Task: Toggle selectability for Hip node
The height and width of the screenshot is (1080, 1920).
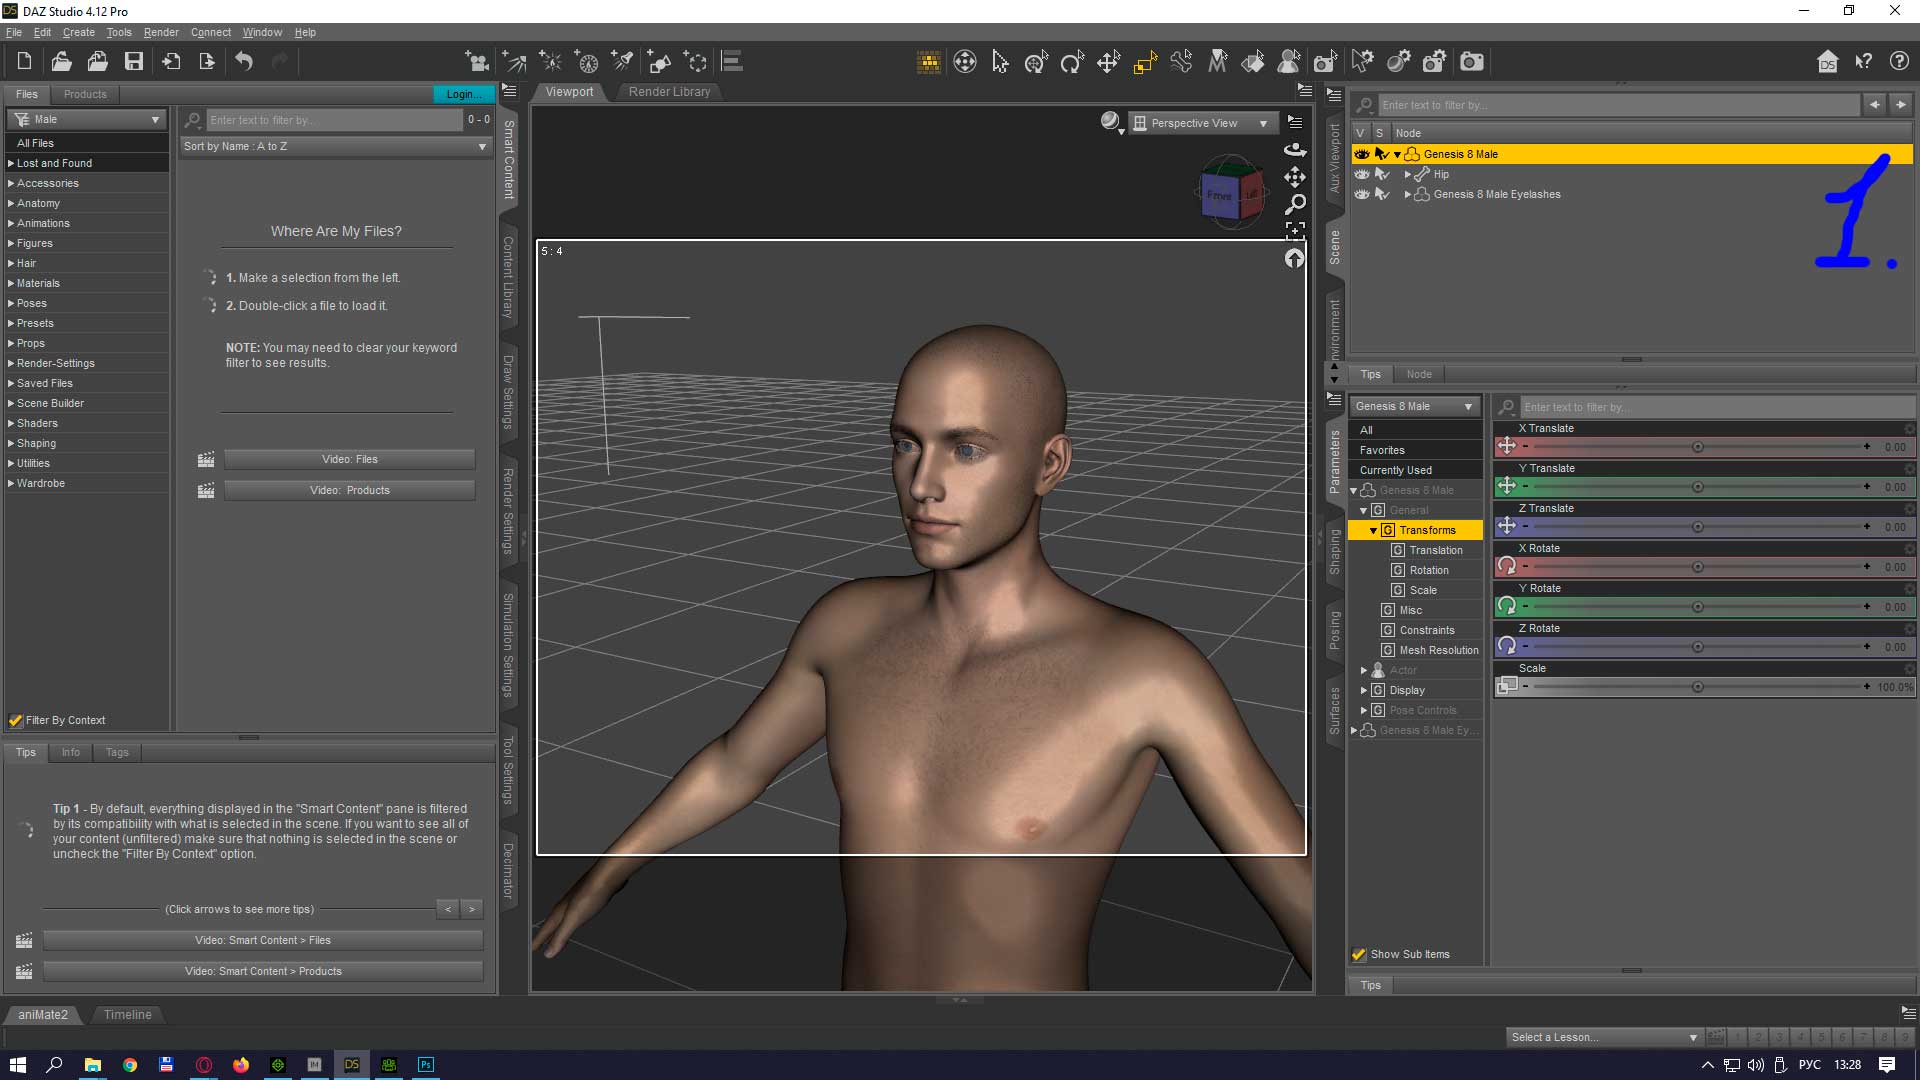Action: [x=1382, y=174]
